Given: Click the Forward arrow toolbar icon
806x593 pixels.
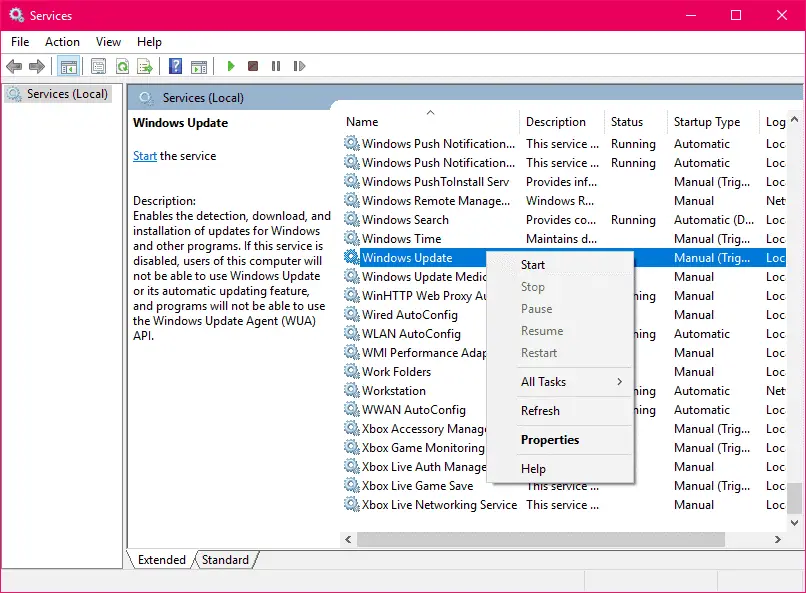Looking at the screenshot, I should (37, 66).
